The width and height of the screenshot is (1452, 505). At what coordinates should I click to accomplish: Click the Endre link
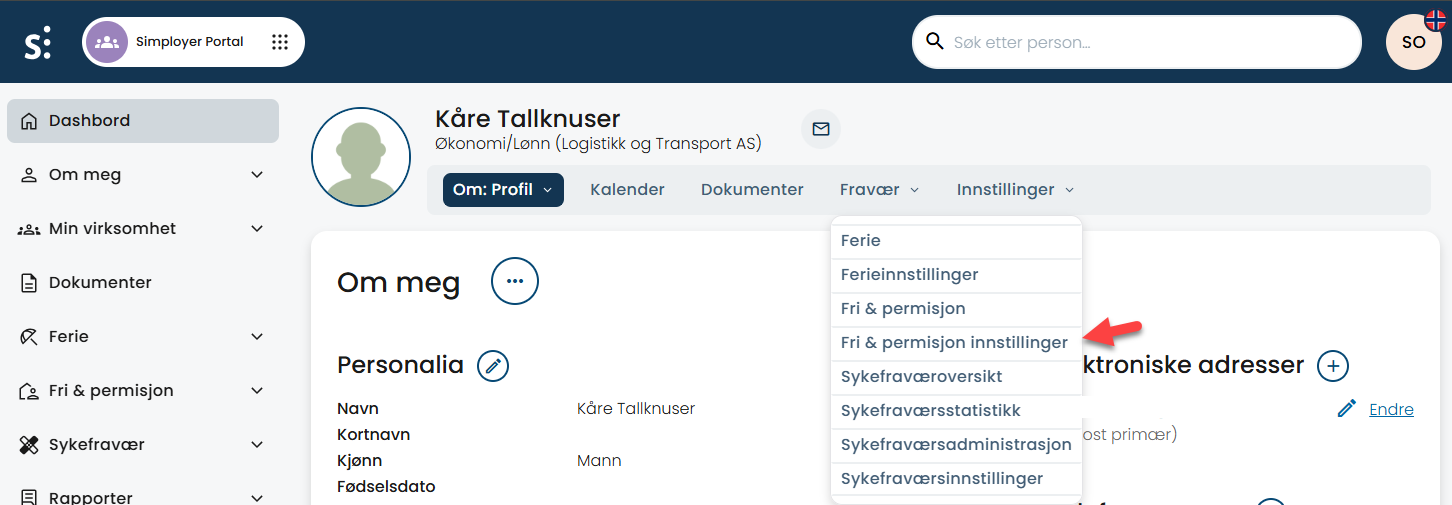pos(1391,409)
